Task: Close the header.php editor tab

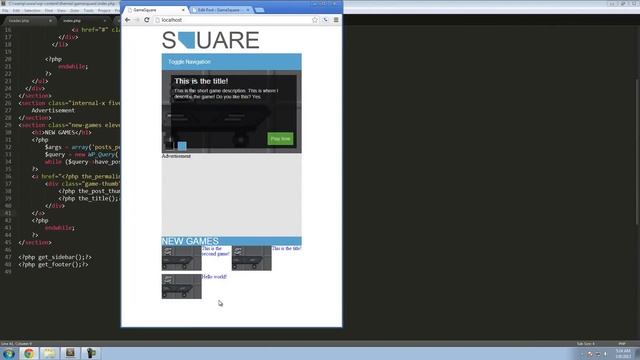Action: [50, 20]
